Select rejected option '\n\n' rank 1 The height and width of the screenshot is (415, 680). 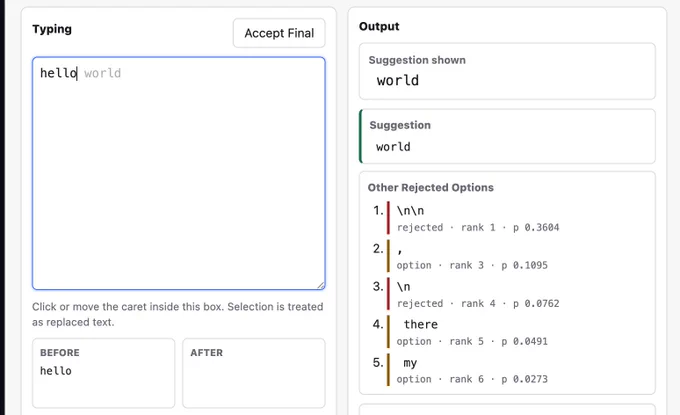tap(477, 218)
